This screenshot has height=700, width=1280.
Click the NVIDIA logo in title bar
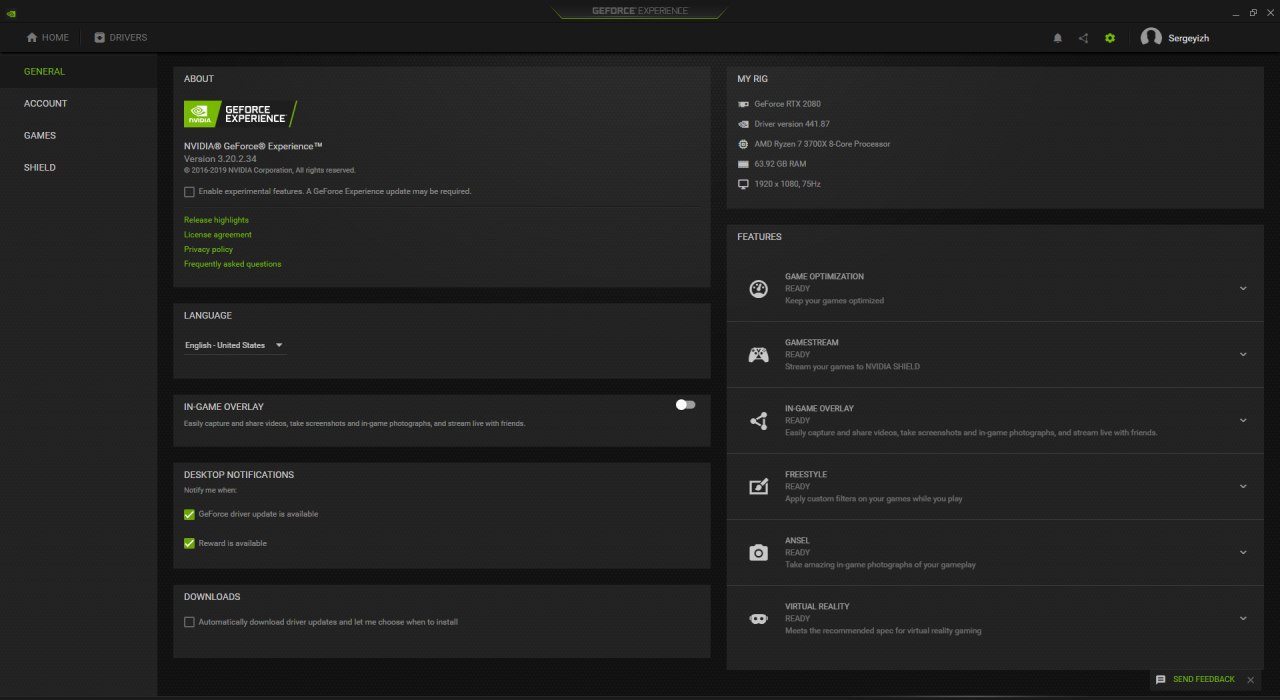tap(10, 12)
